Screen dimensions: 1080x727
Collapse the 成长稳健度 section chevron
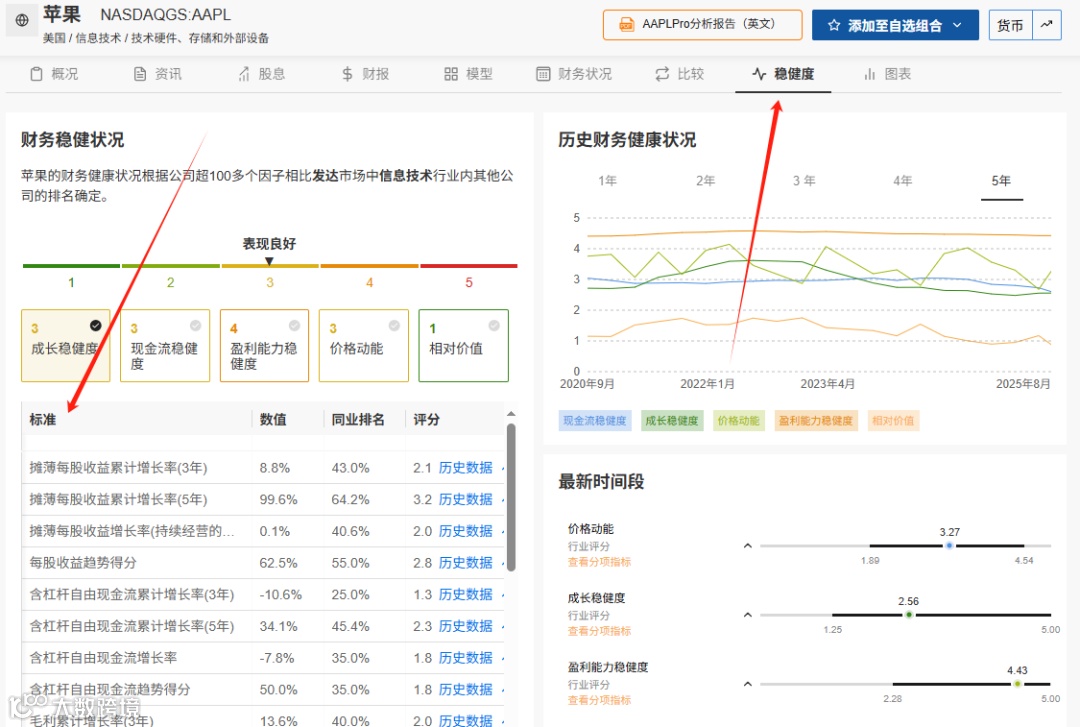click(x=747, y=615)
